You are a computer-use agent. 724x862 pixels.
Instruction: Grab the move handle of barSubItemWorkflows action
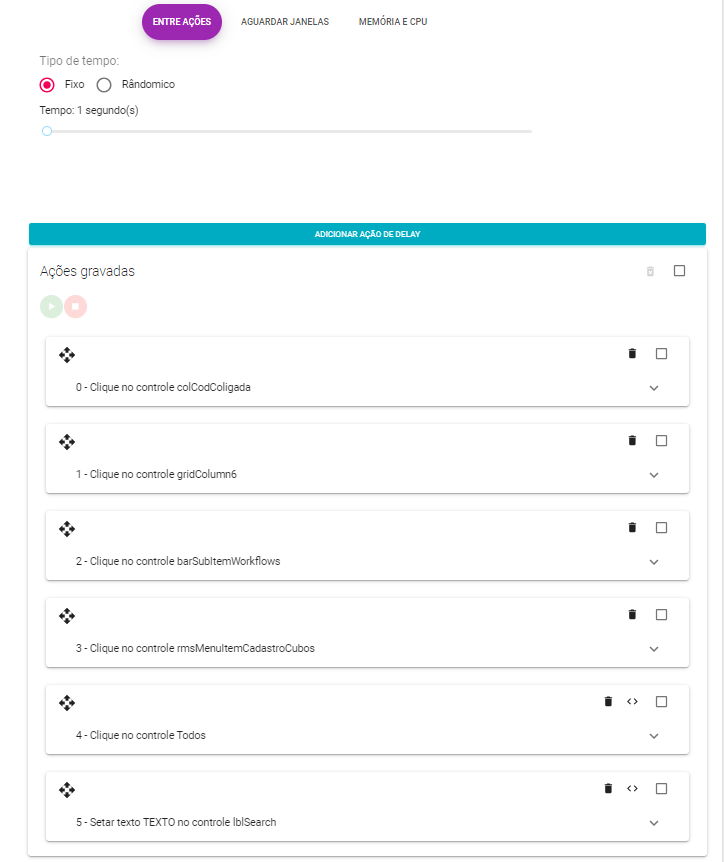pyautogui.click(x=67, y=529)
